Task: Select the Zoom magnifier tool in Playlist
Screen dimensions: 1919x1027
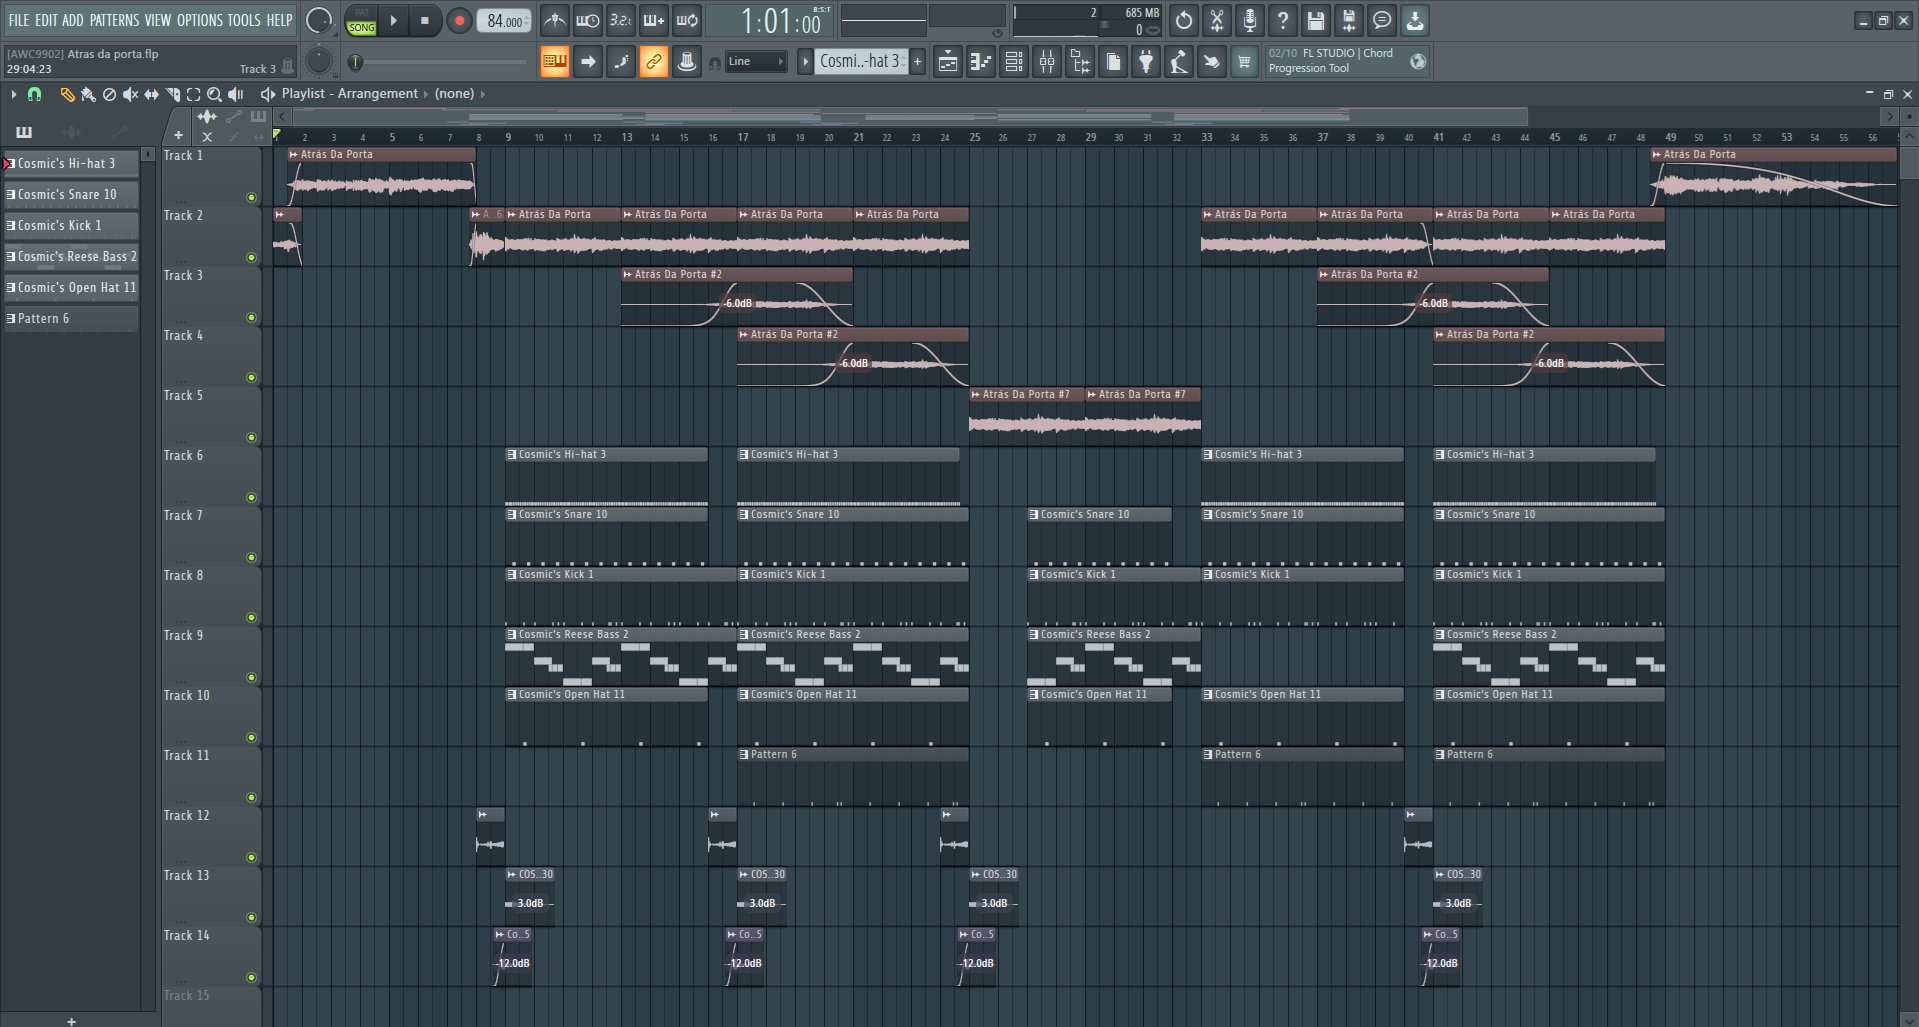Action: tap(214, 94)
